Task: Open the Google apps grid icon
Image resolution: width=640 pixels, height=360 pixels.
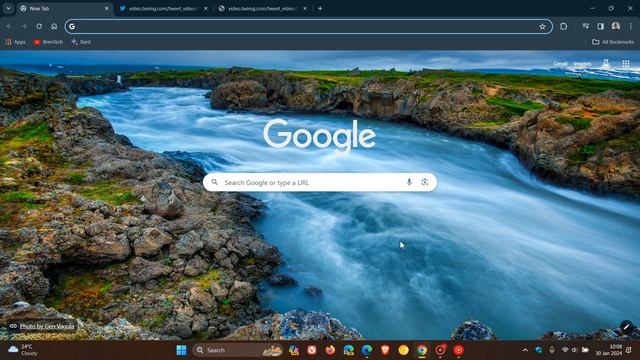Action: tap(626, 64)
